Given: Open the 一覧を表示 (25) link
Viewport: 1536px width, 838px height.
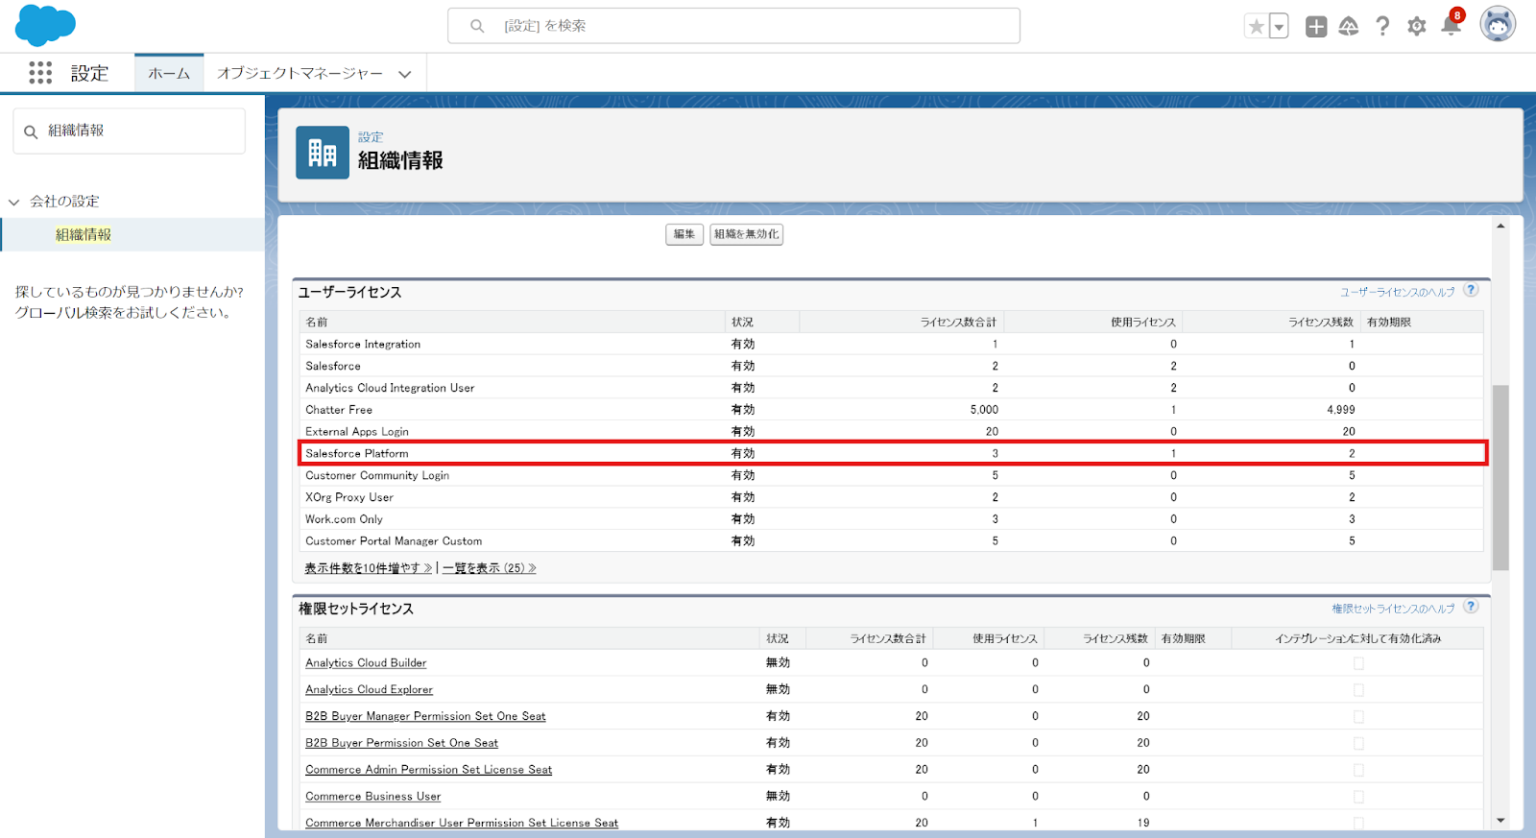Looking at the screenshot, I should (x=489, y=567).
